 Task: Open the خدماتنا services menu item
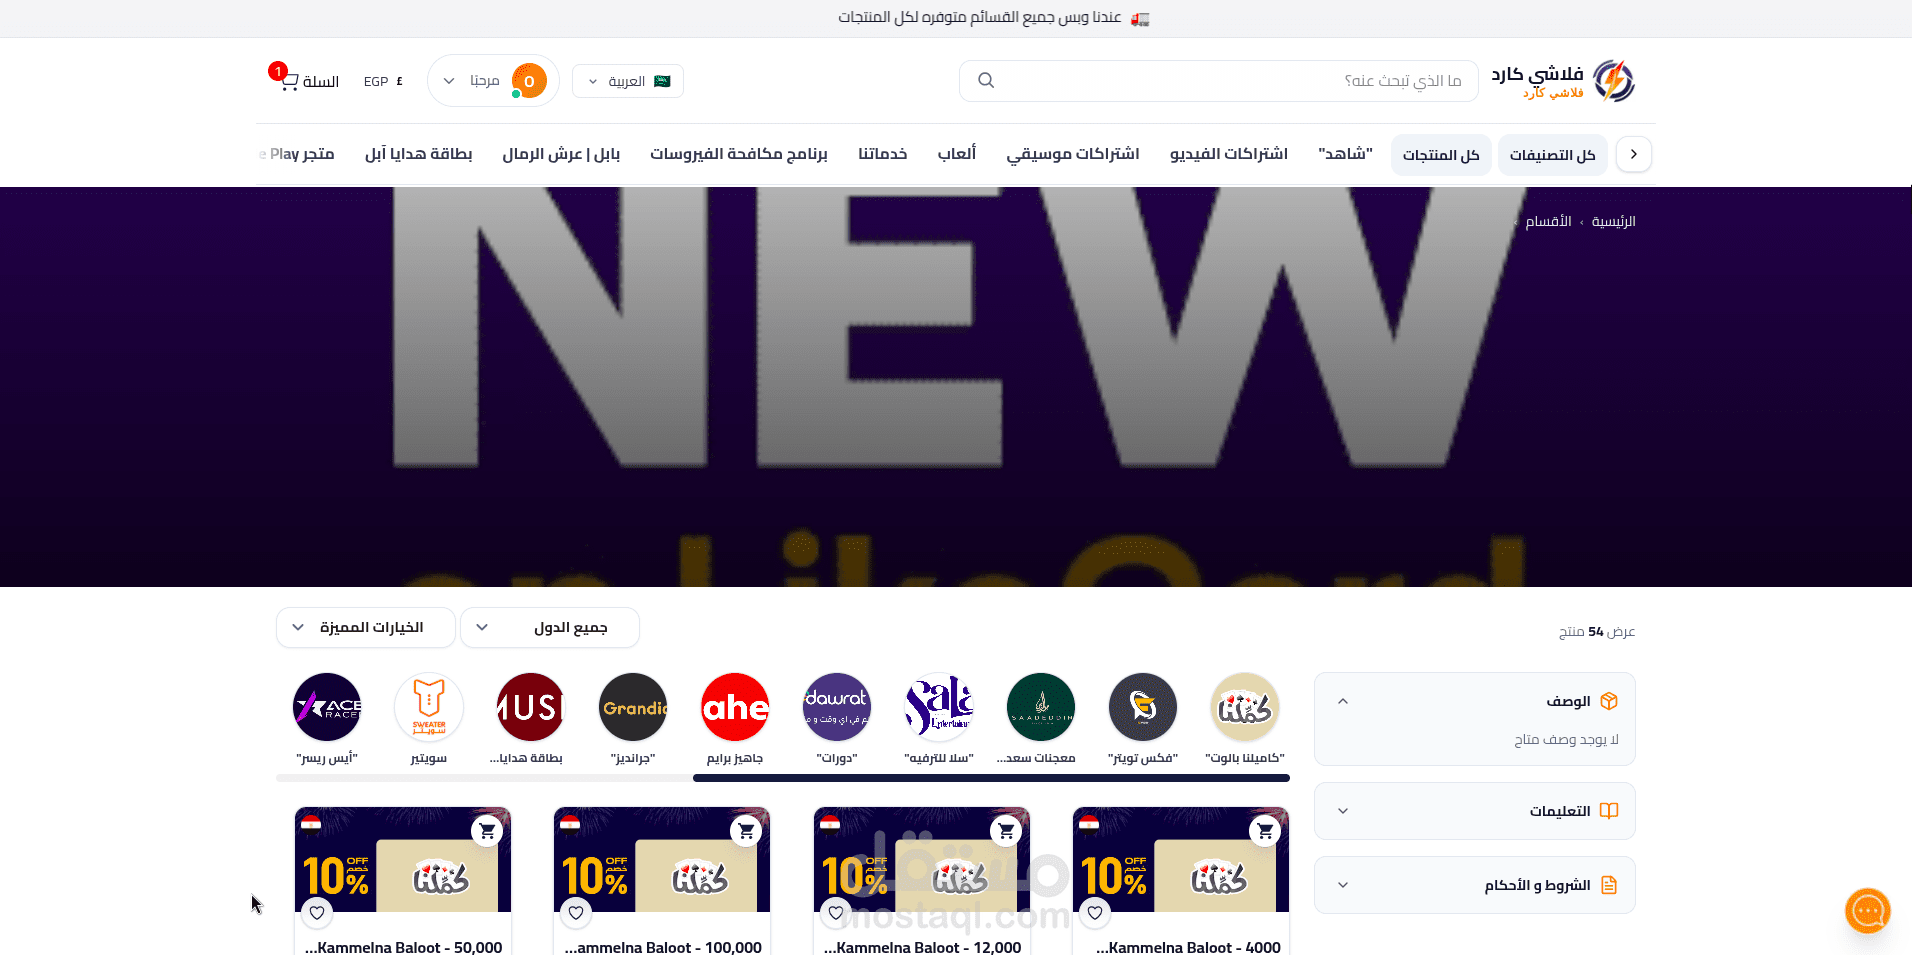883,154
